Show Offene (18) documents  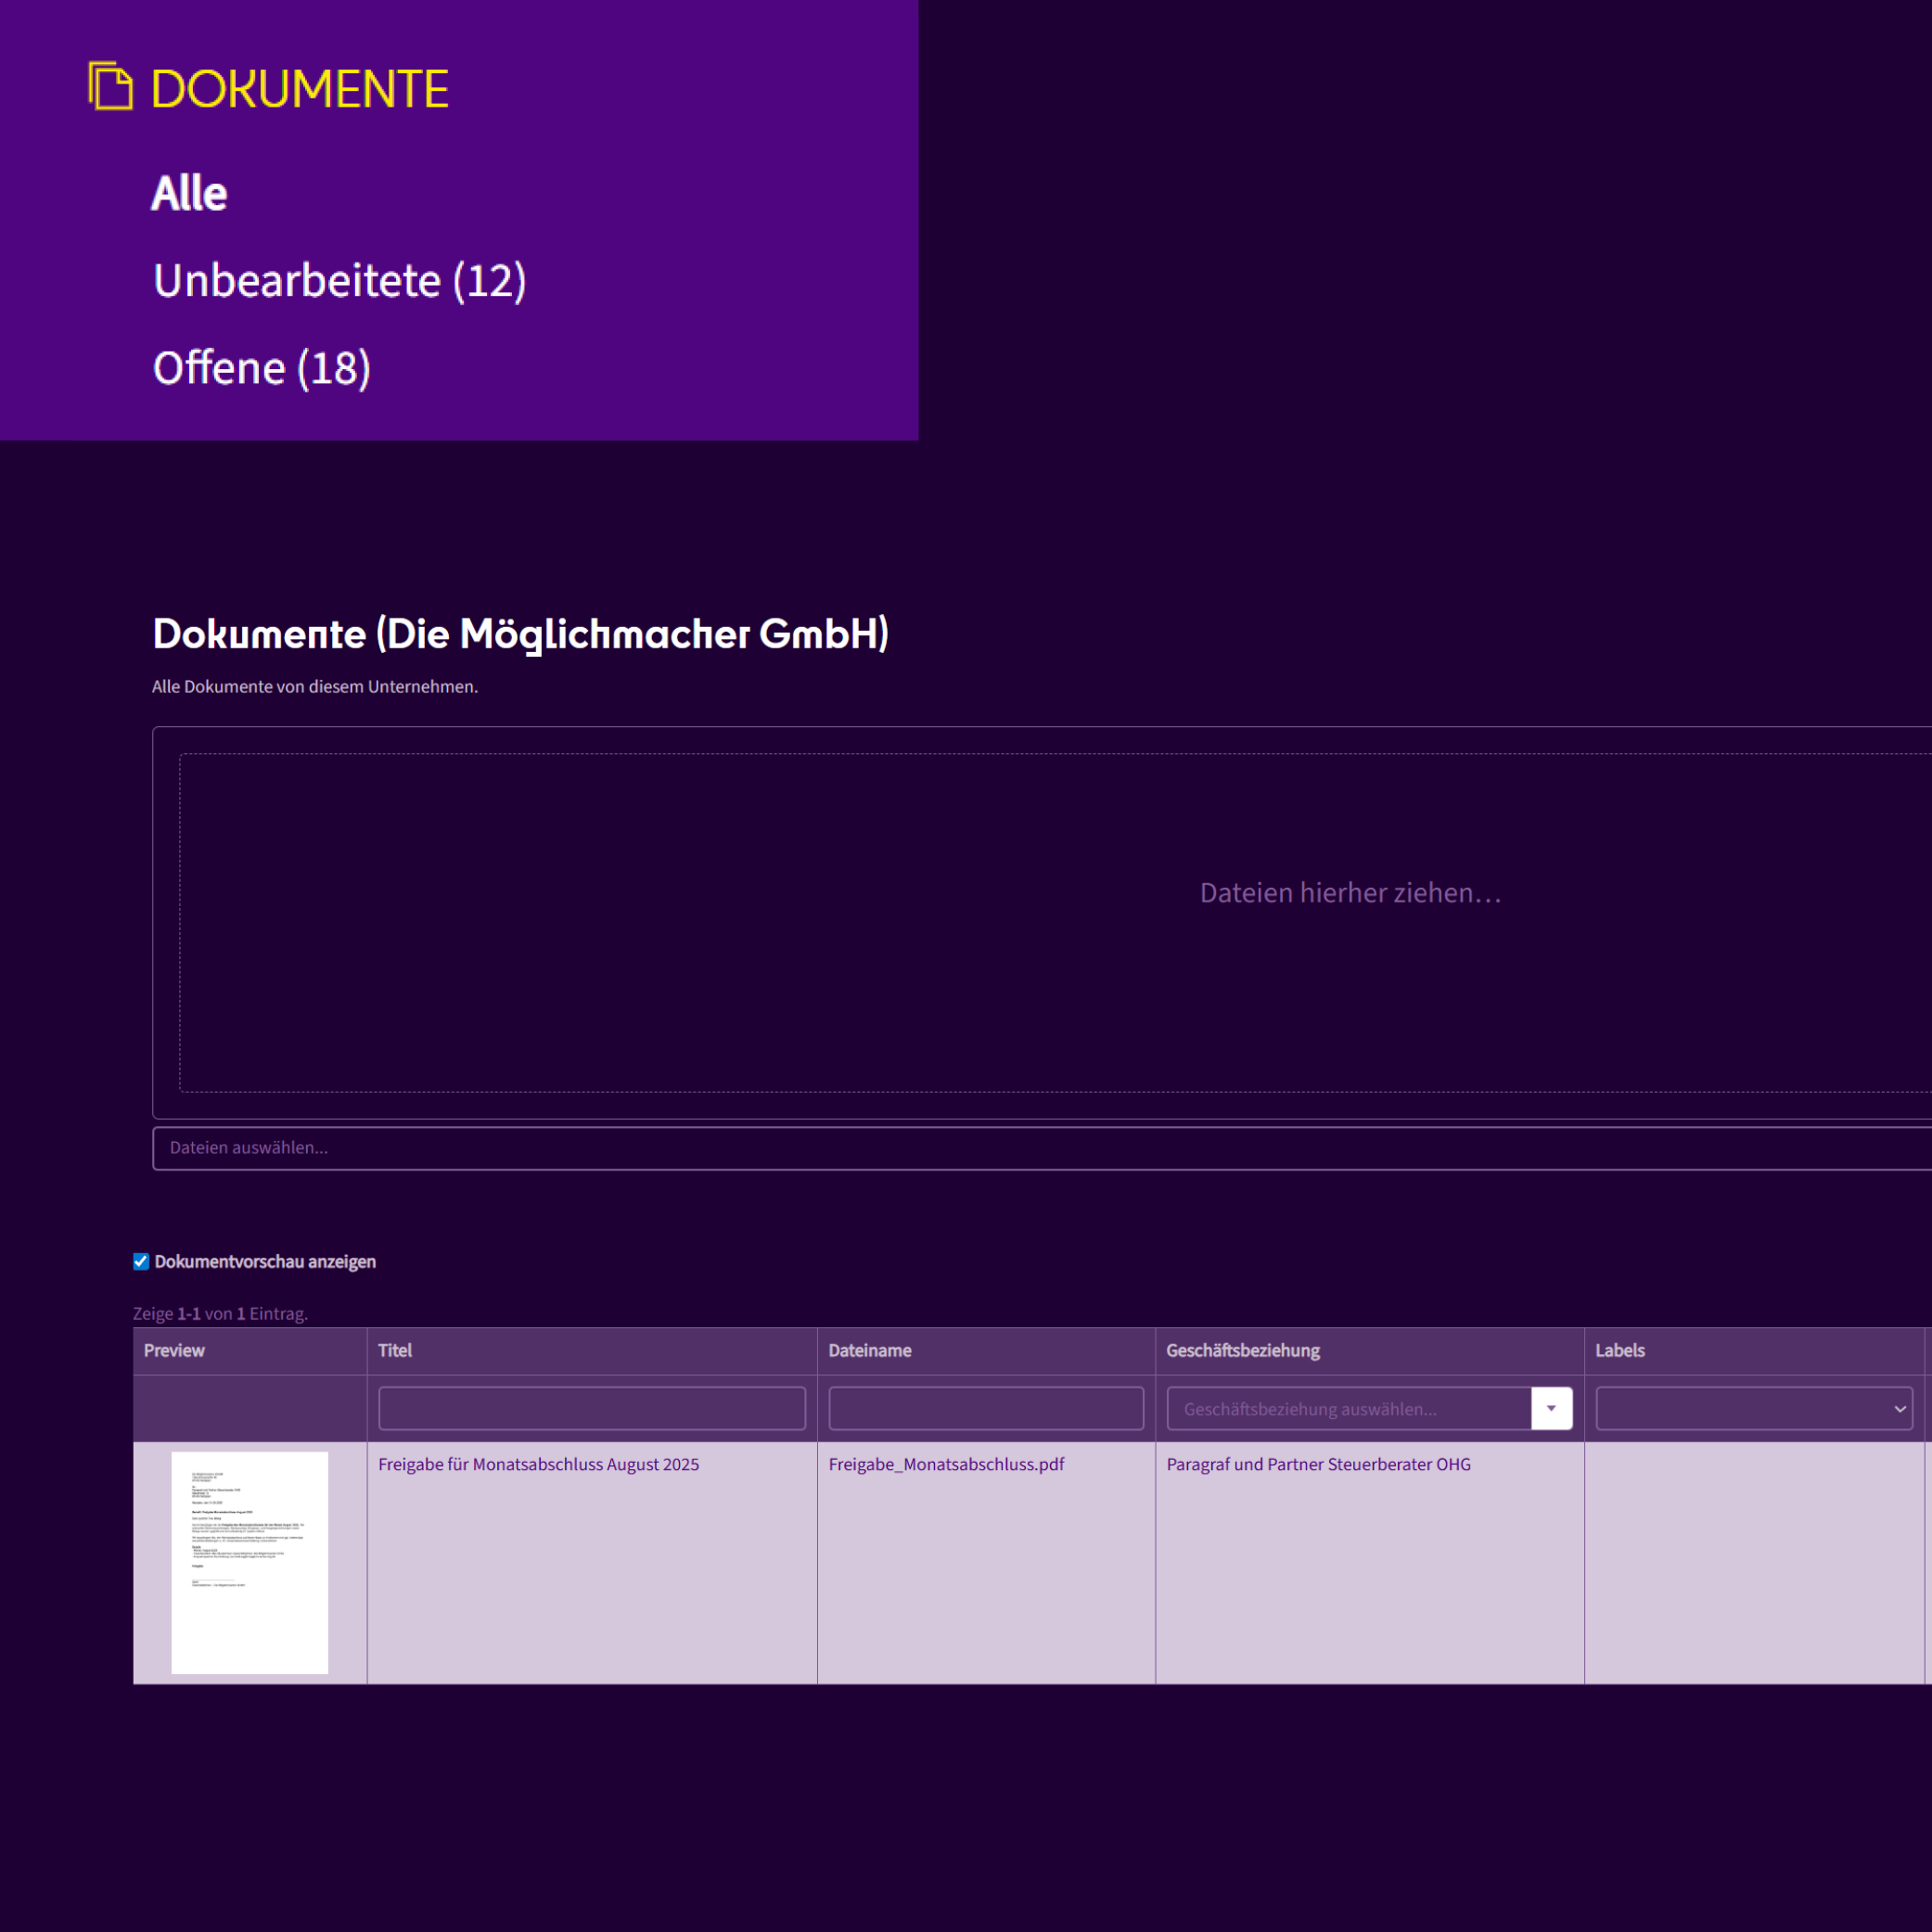click(x=261, y=368)
